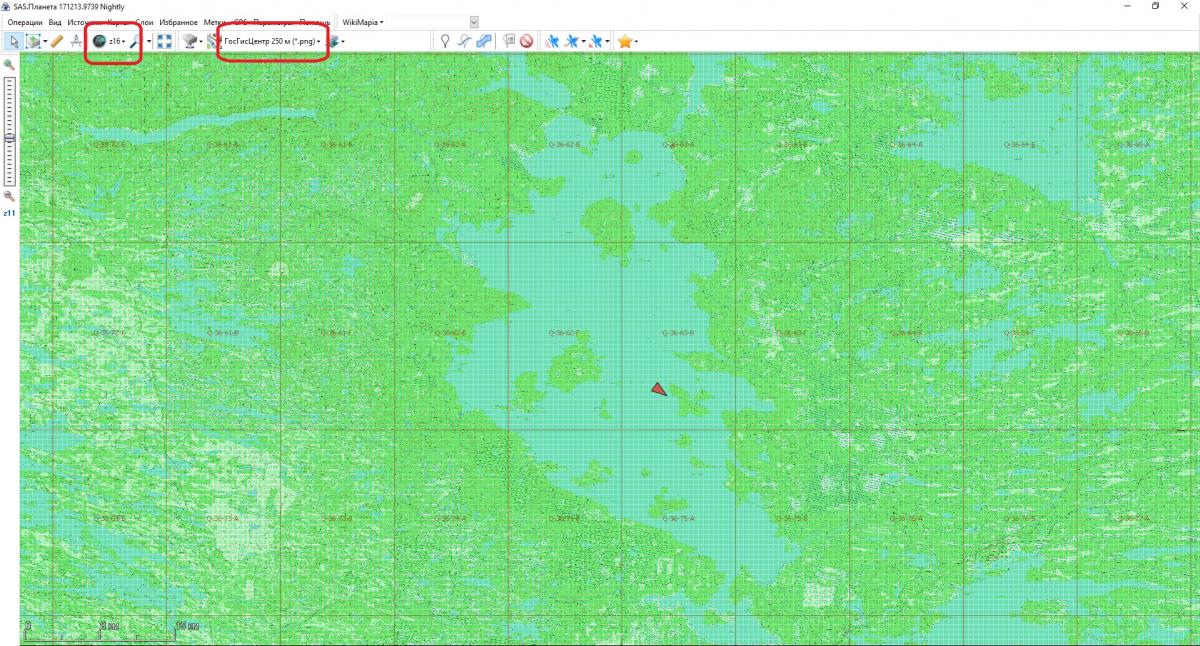Click the vertical zoom slider handle

pyautogui.click(x=9, y=139)
